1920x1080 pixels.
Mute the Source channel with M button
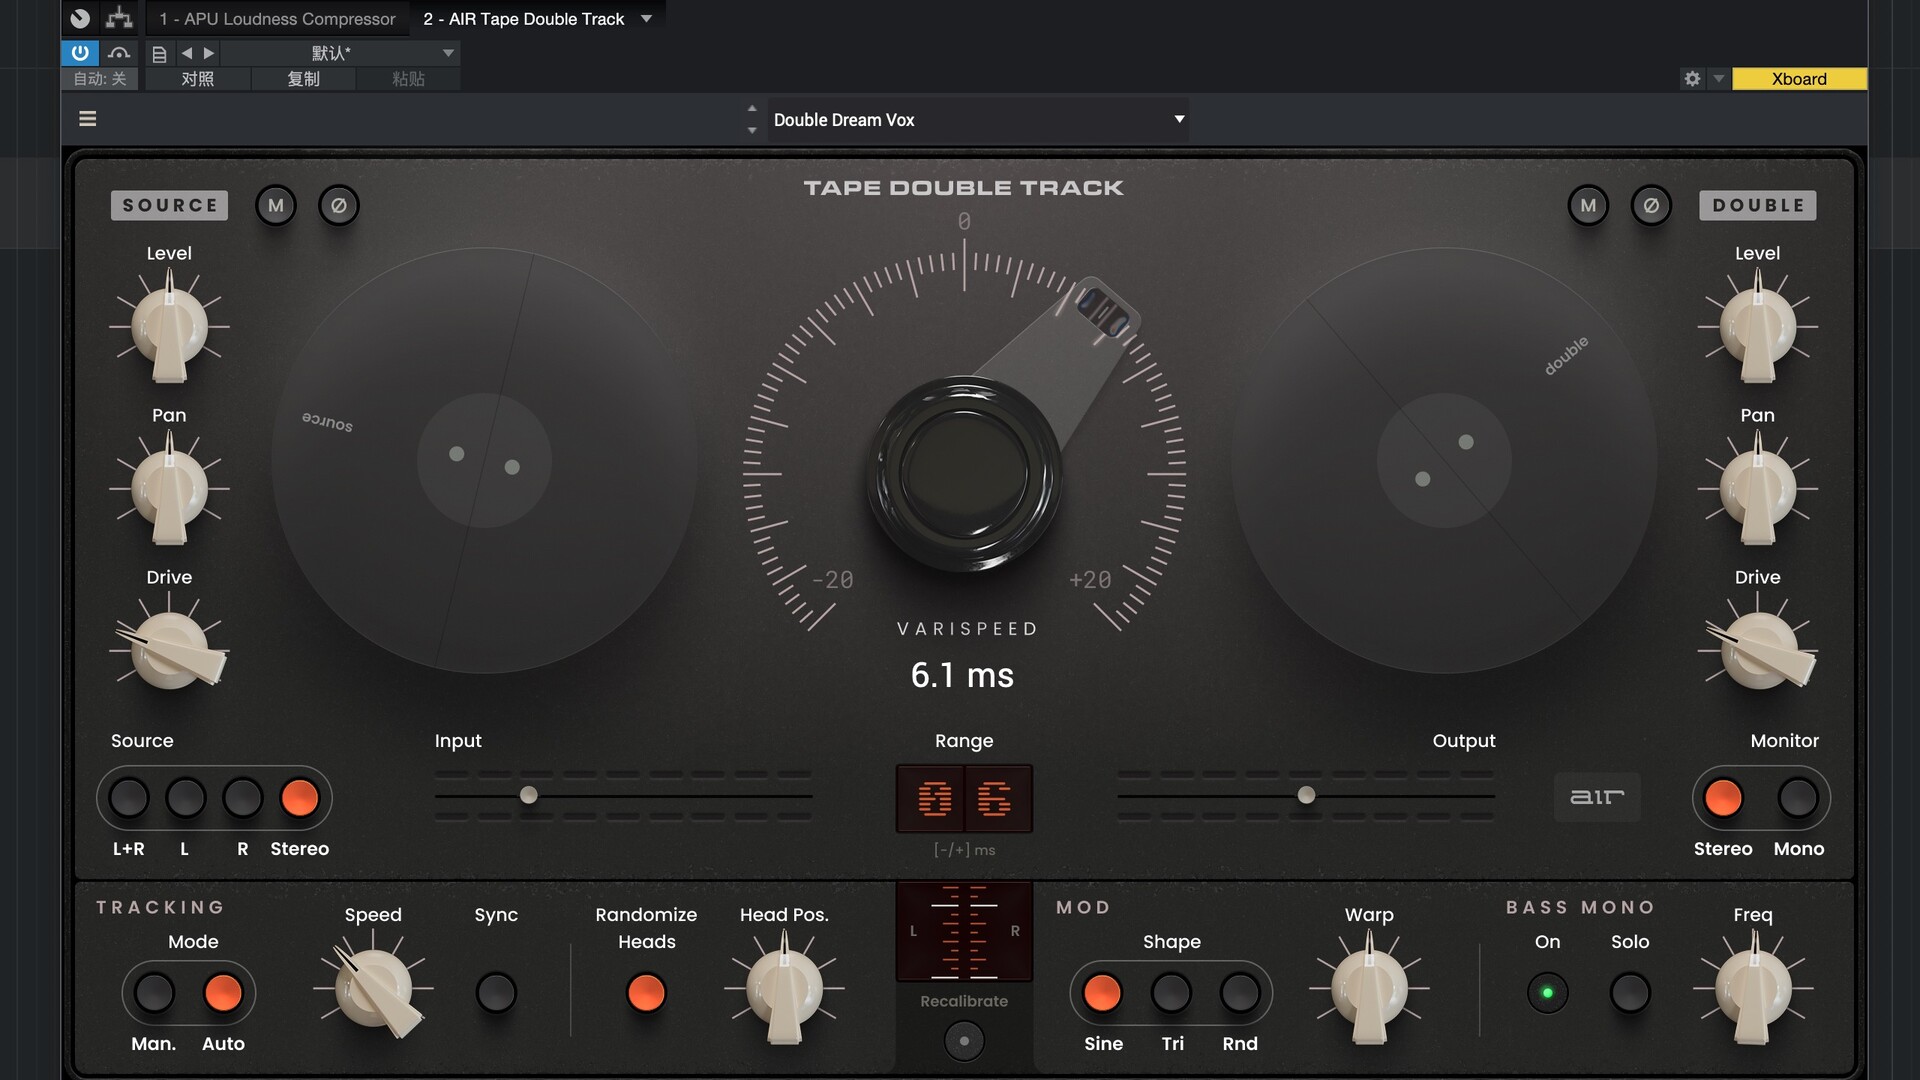(276, 206)
